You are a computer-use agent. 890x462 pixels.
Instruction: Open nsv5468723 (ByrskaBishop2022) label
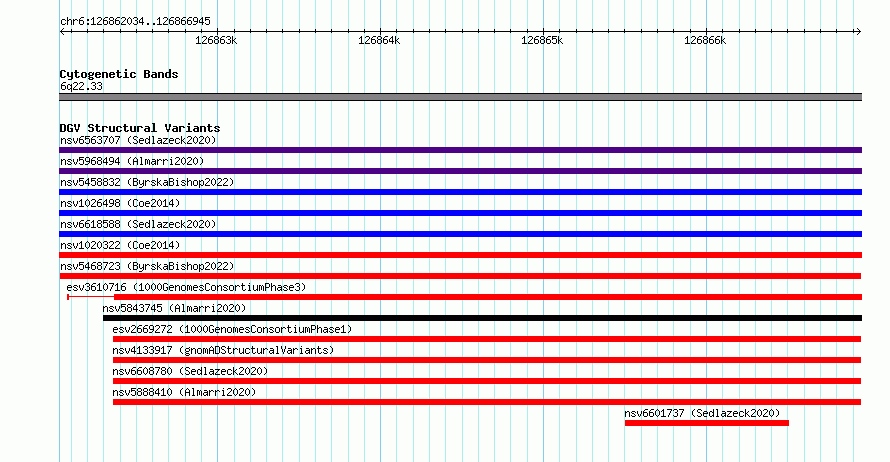pos(147,266)
